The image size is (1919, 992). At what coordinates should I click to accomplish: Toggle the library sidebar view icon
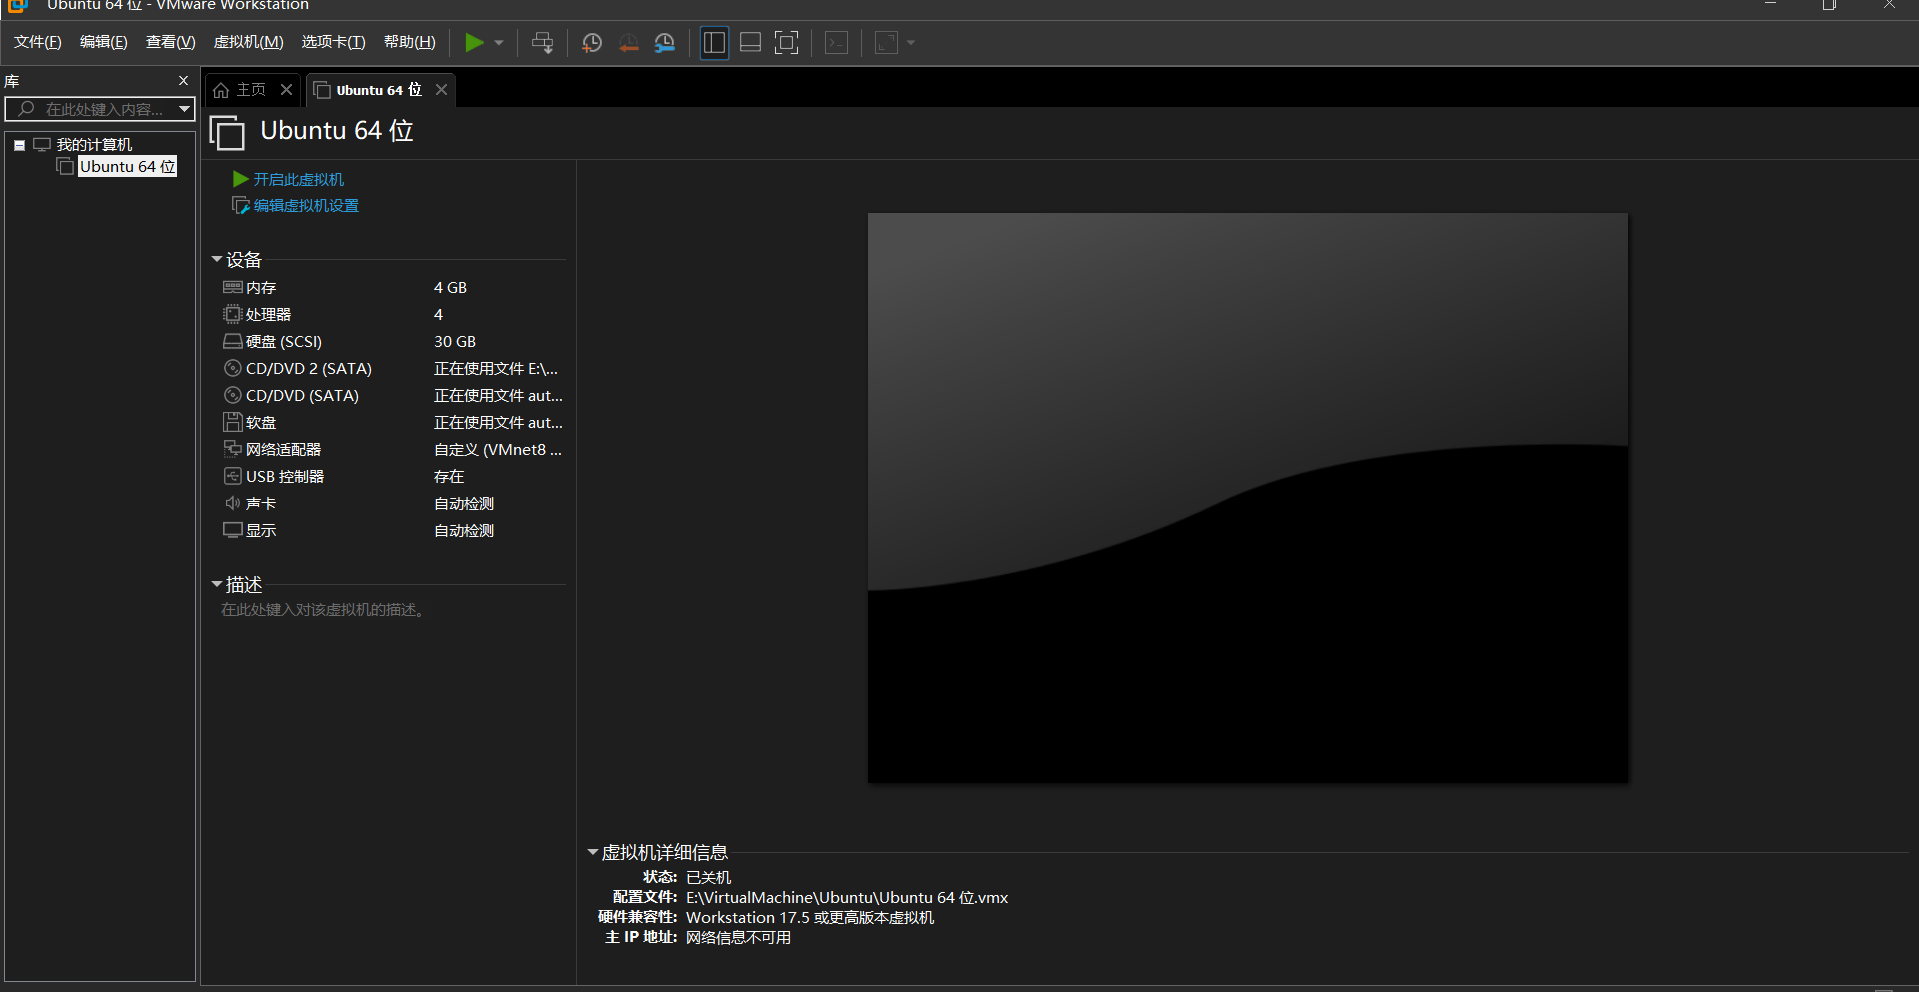714,43
